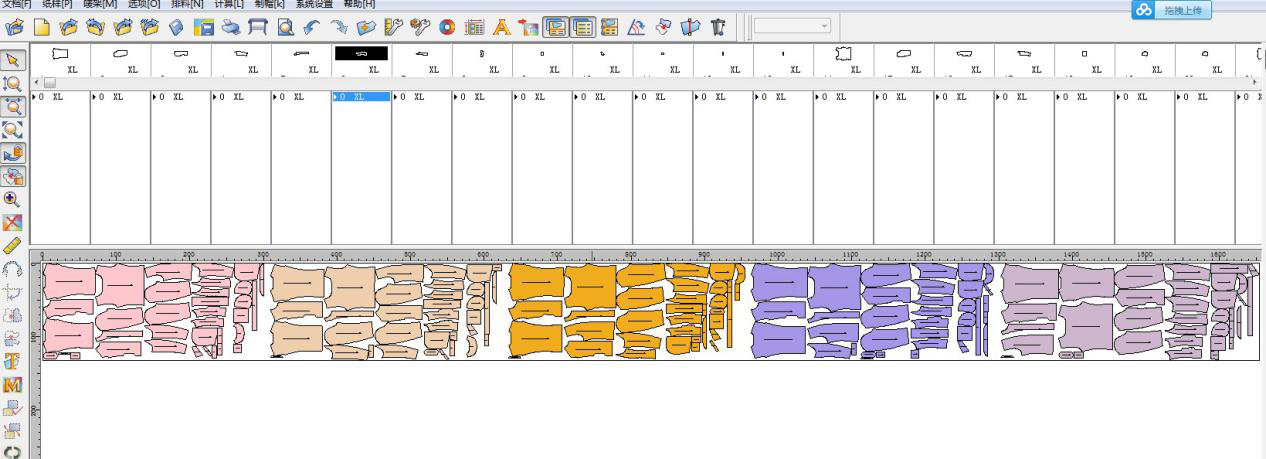Click the piece list horizontal scrollbar thumb
Viewport: 1266px width, 459px height.
[x=49, y=82]
